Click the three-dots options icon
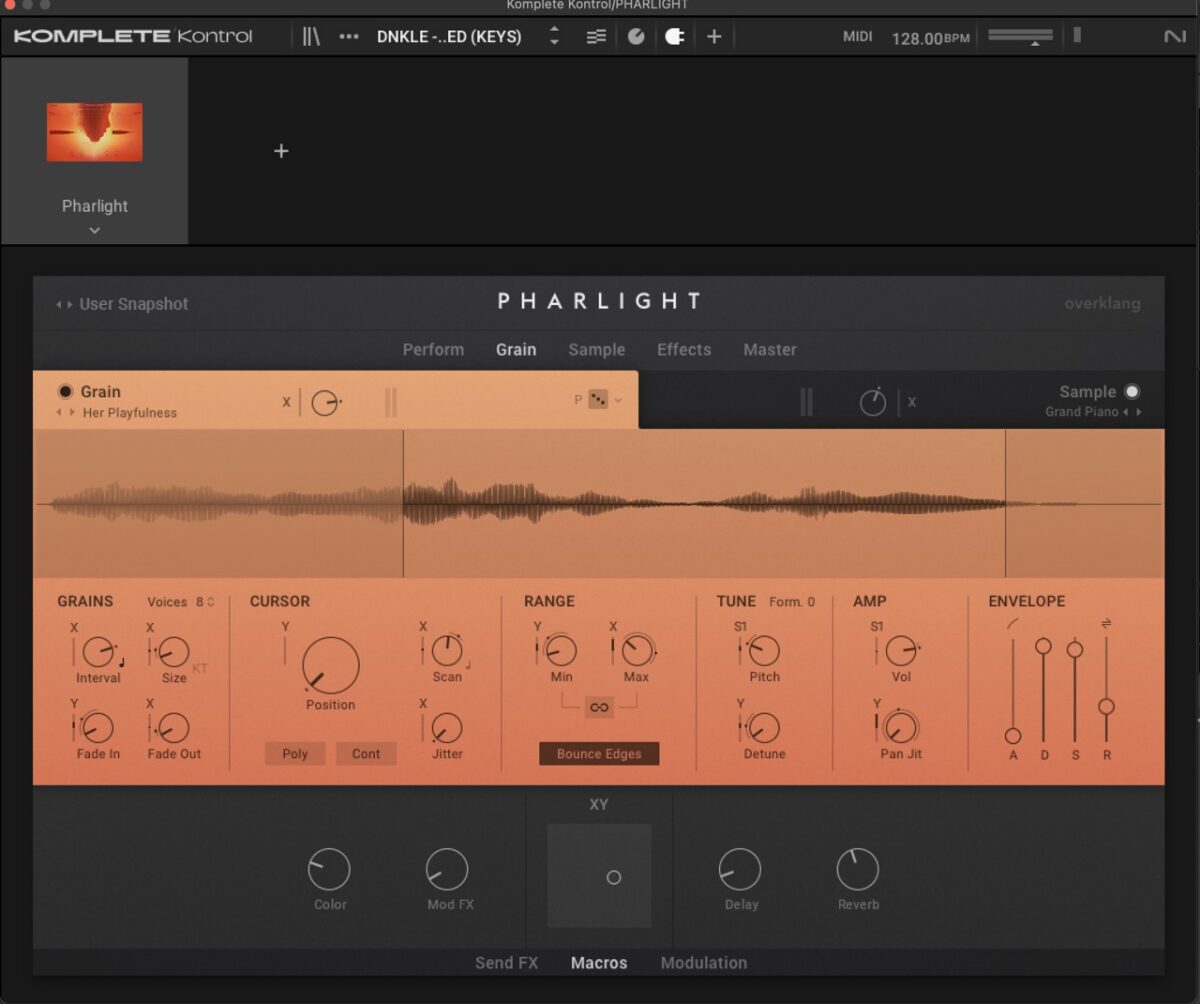Image resolution: width=1200 pixels, height=1004 pixels. [348, 37]
